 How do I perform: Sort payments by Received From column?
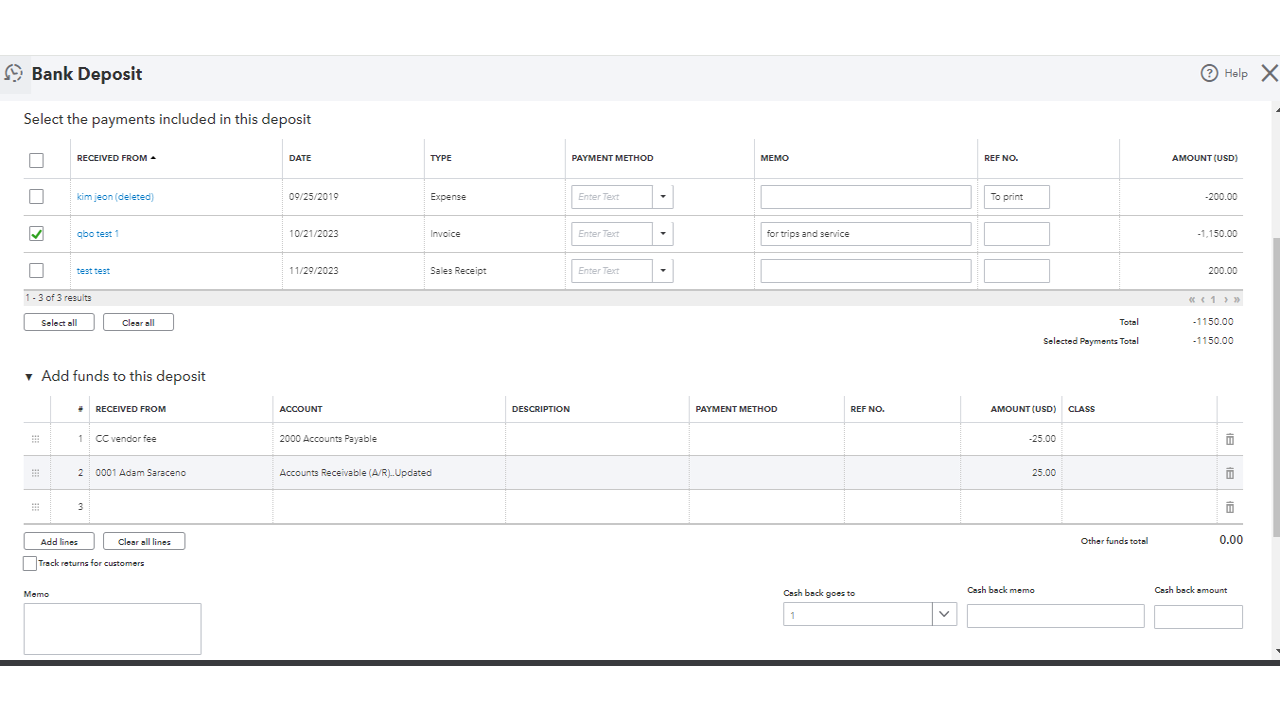pyautogui.click(x=116, y=158)
